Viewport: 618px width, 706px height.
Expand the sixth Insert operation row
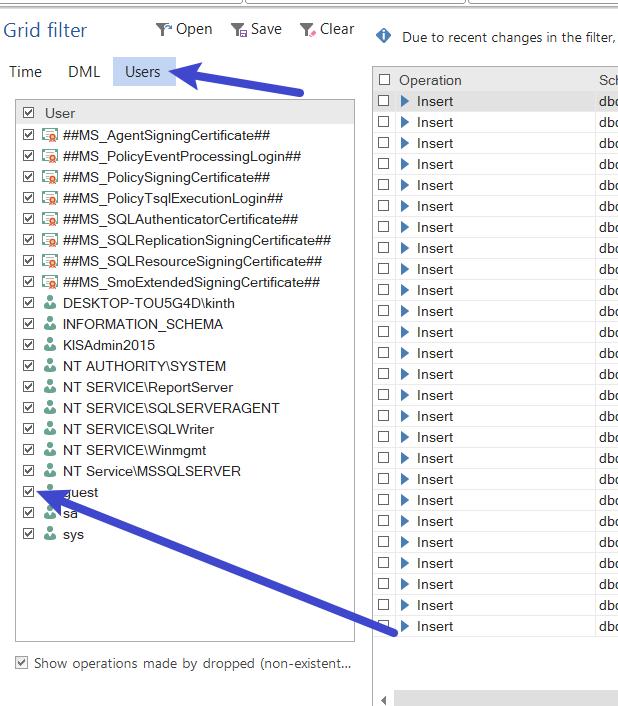pos(405,206)
